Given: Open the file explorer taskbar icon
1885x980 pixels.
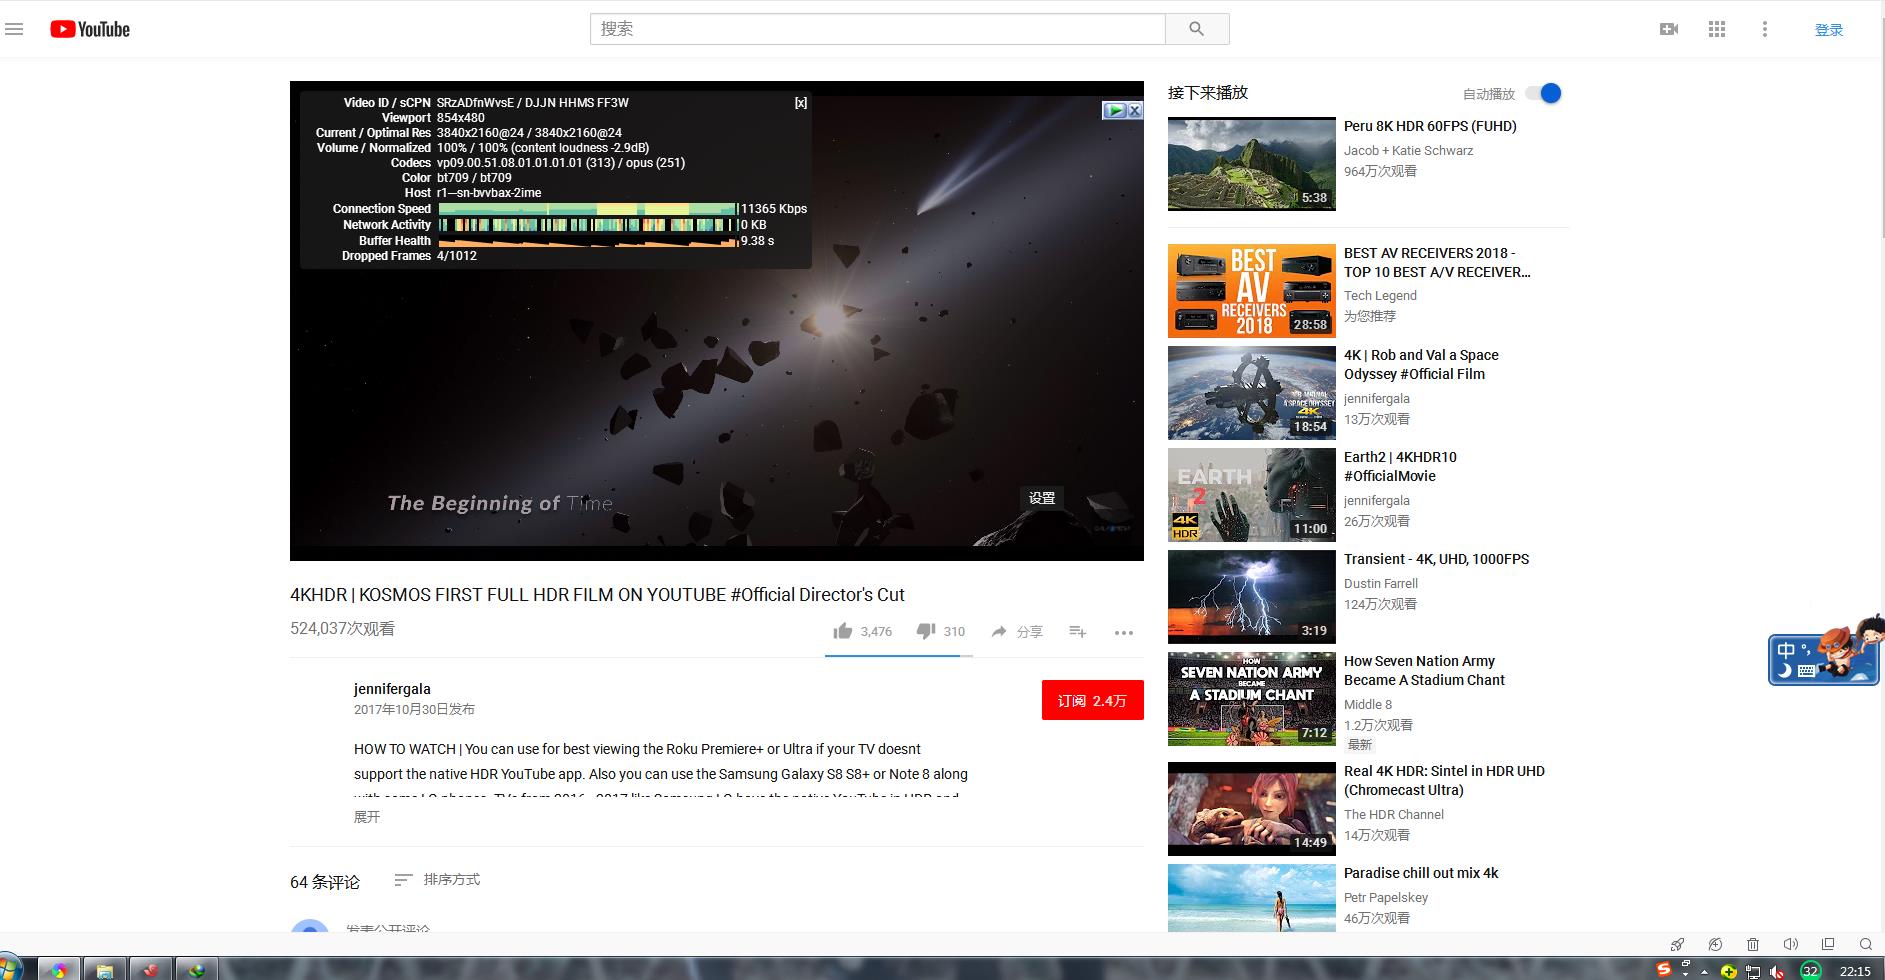Looking at the screenshot, I should (104, 969).
